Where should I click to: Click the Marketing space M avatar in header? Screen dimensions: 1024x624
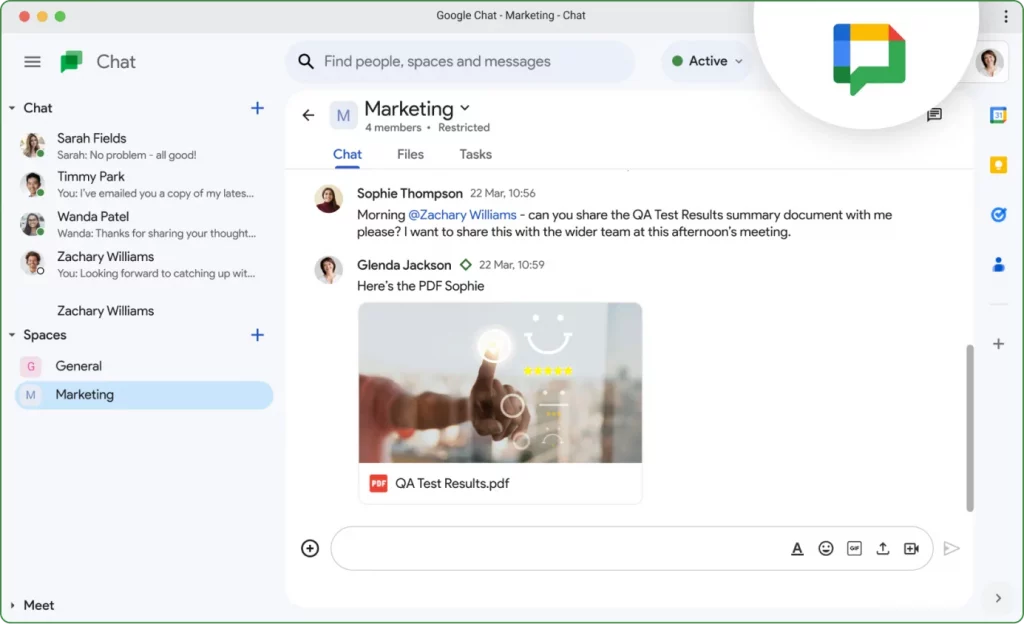tap(343, 116)
